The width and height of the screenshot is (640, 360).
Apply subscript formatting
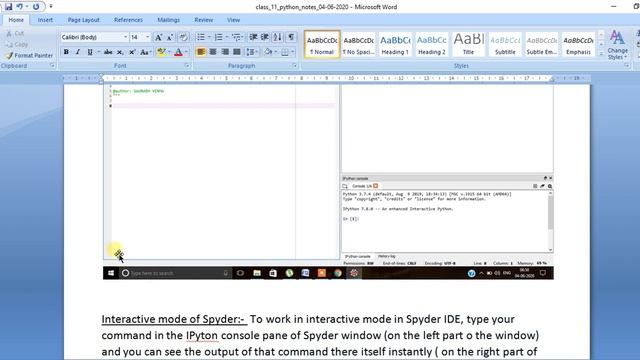(120, 52)
